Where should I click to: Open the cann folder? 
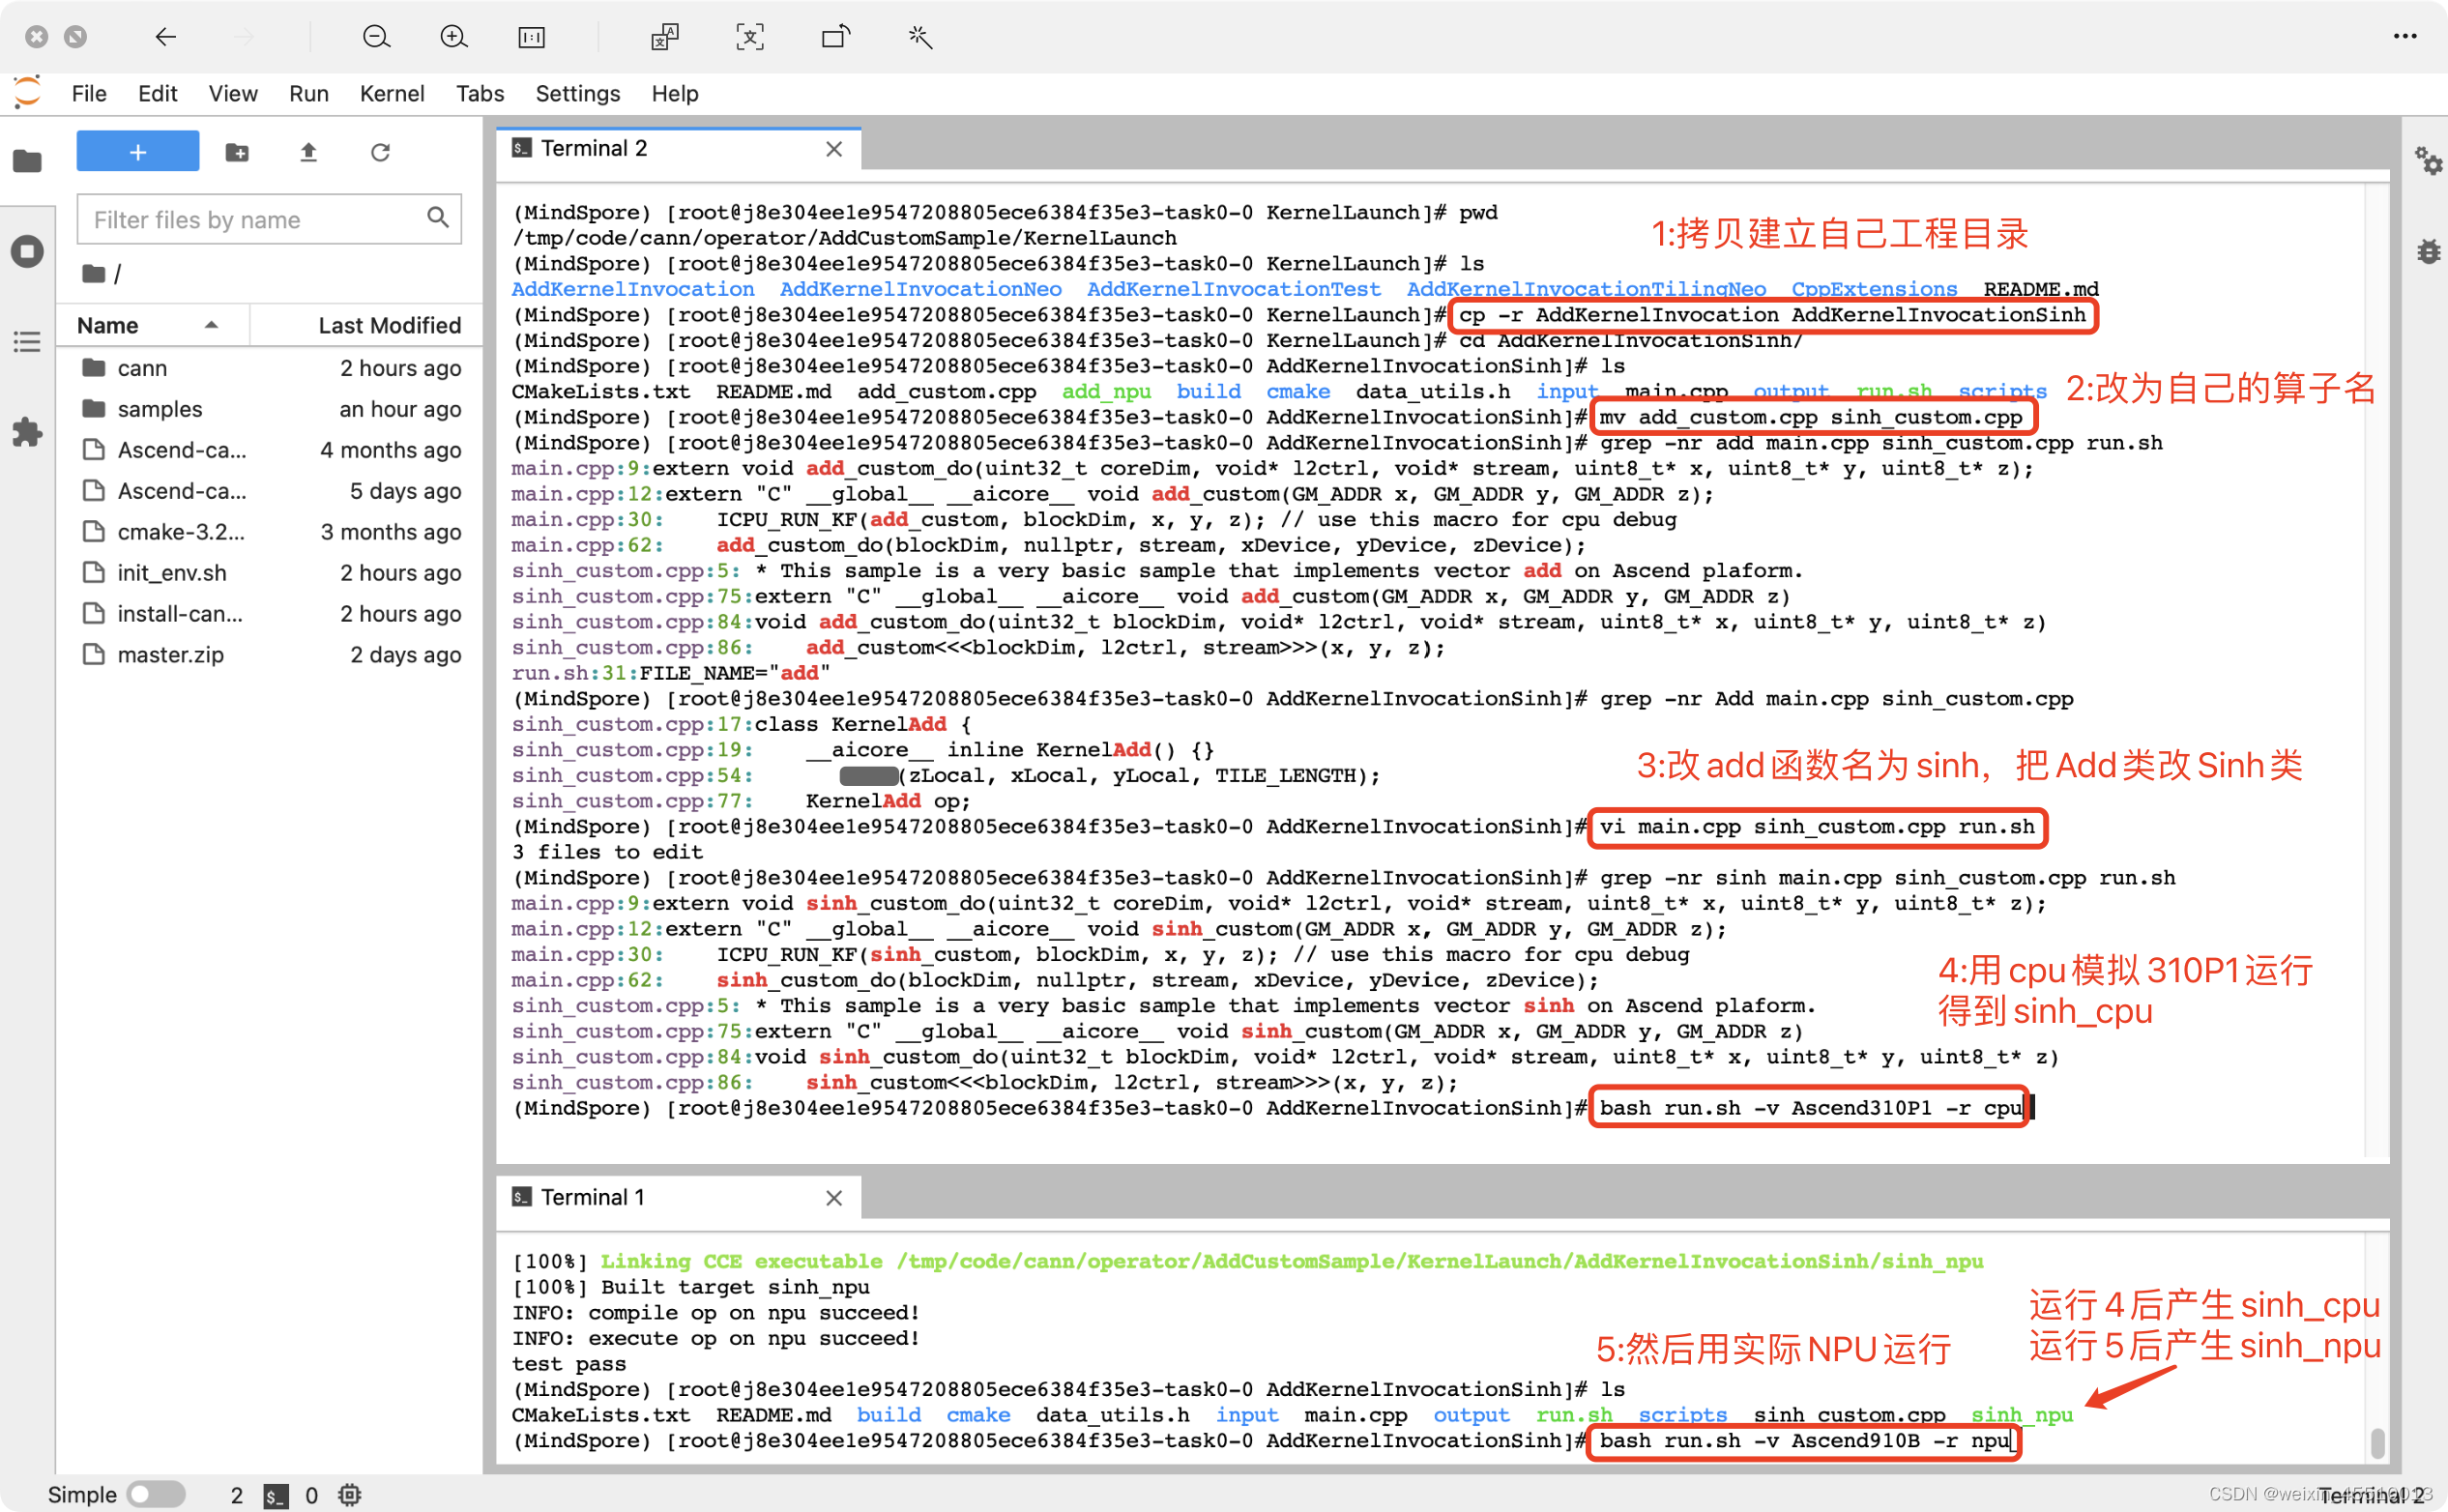(142, 368)
